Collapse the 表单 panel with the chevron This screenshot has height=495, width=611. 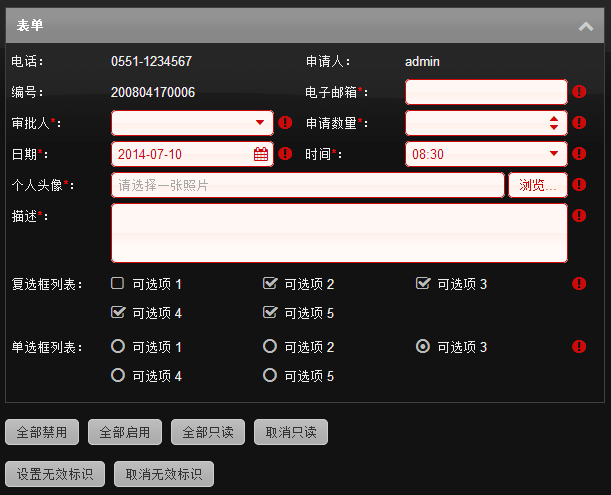tap(586, 26)
